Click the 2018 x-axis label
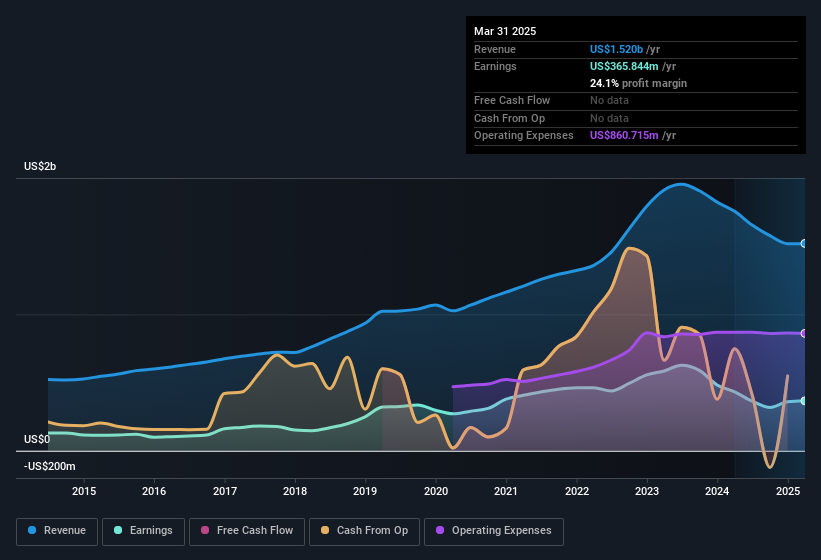Viewport: 821px width, 560px height. click(295, 491)
